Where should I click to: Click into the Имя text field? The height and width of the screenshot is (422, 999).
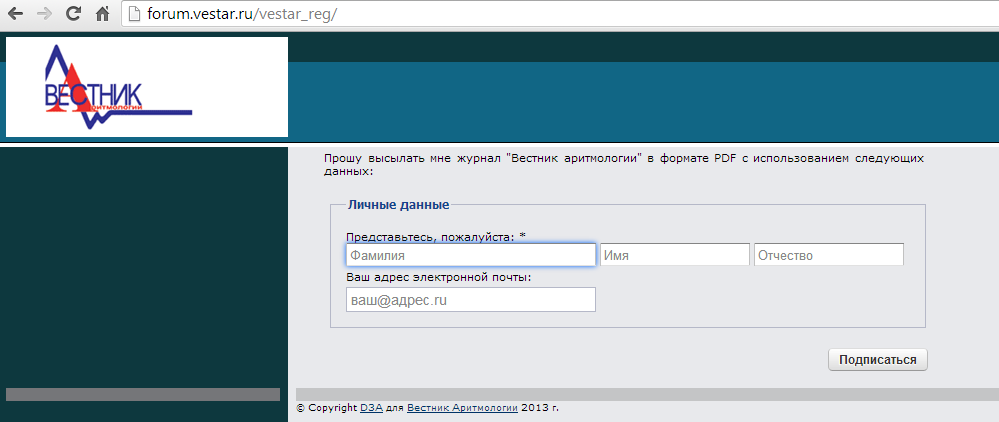tap(675, 255)
